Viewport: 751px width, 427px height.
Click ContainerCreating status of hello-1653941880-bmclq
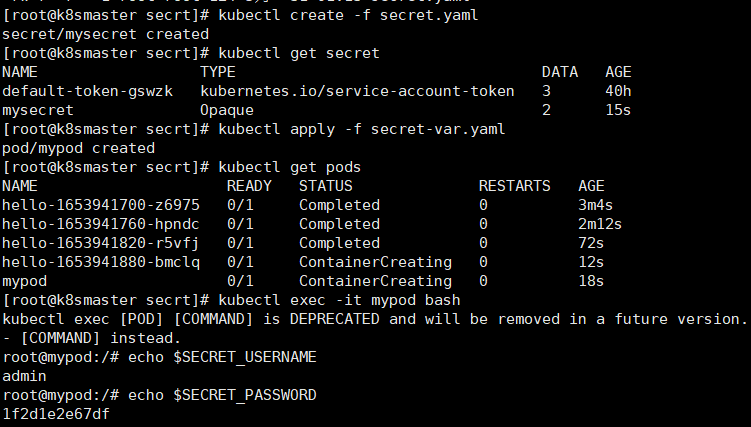point(376,262)
